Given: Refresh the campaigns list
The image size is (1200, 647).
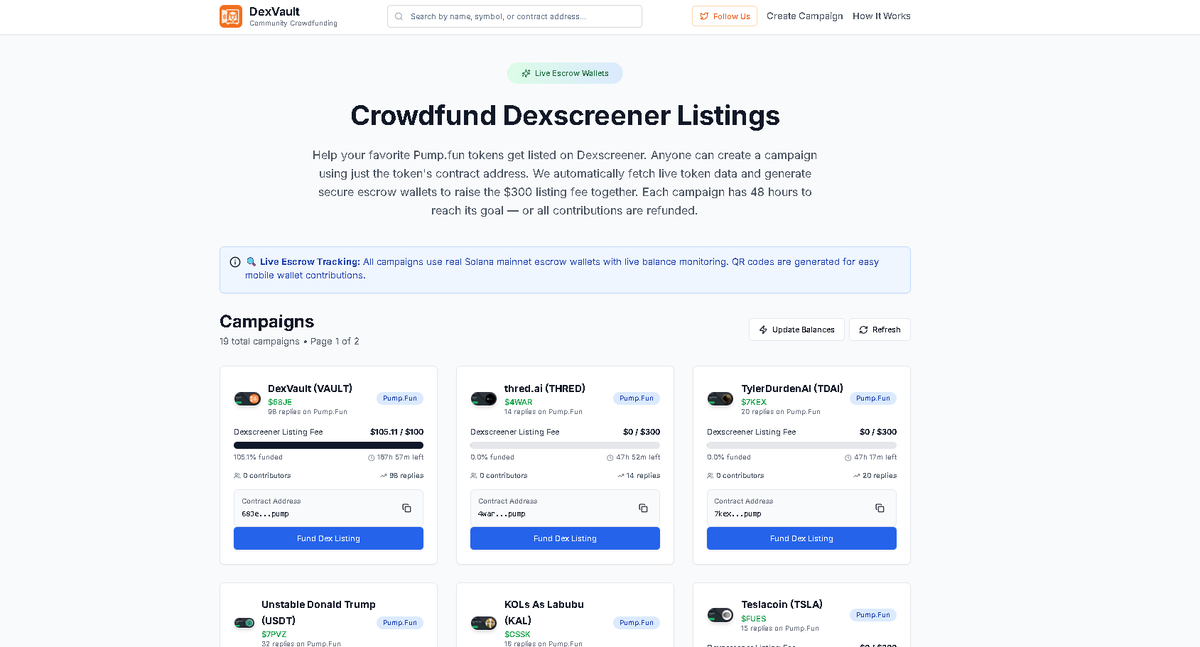Looking at the screenshot, I should (880, 329).
